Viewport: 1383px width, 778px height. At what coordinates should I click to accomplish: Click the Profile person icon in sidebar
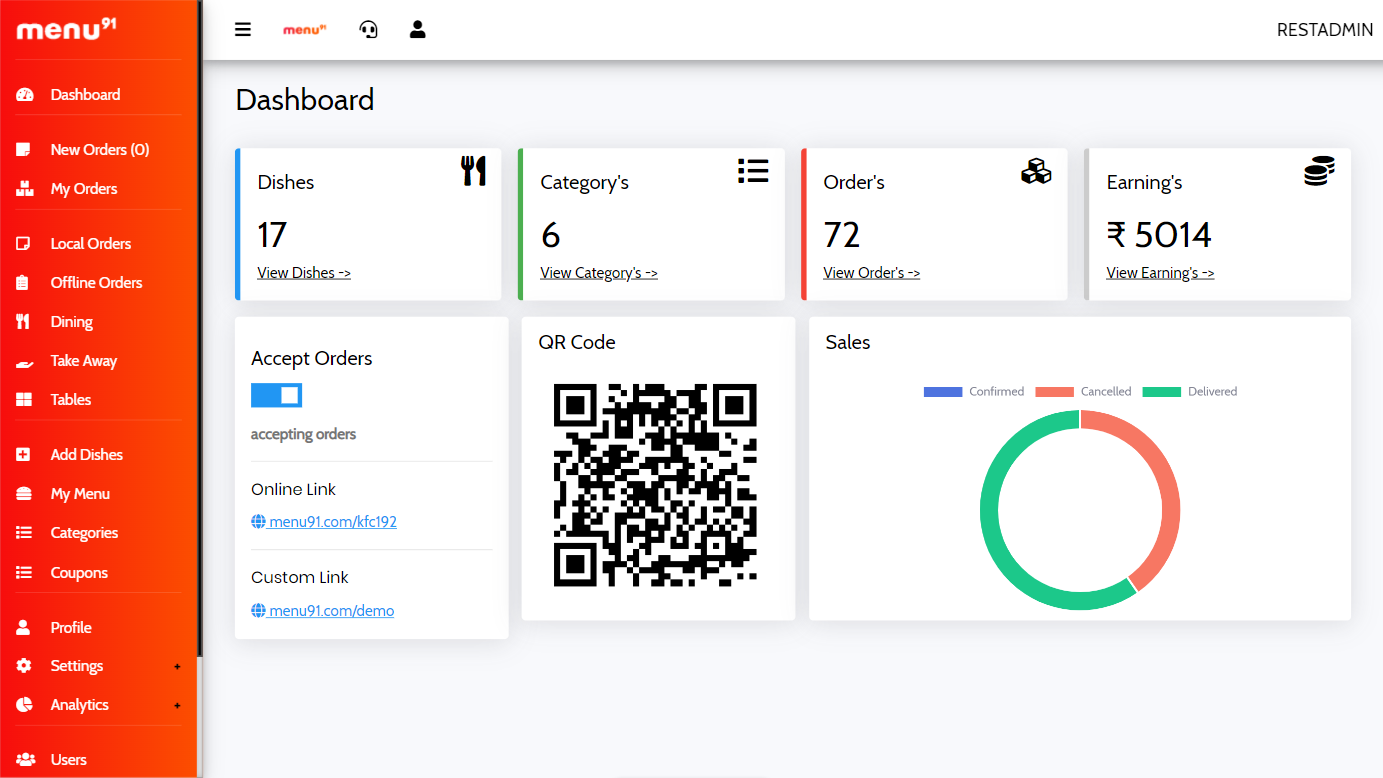coord(23,628)
